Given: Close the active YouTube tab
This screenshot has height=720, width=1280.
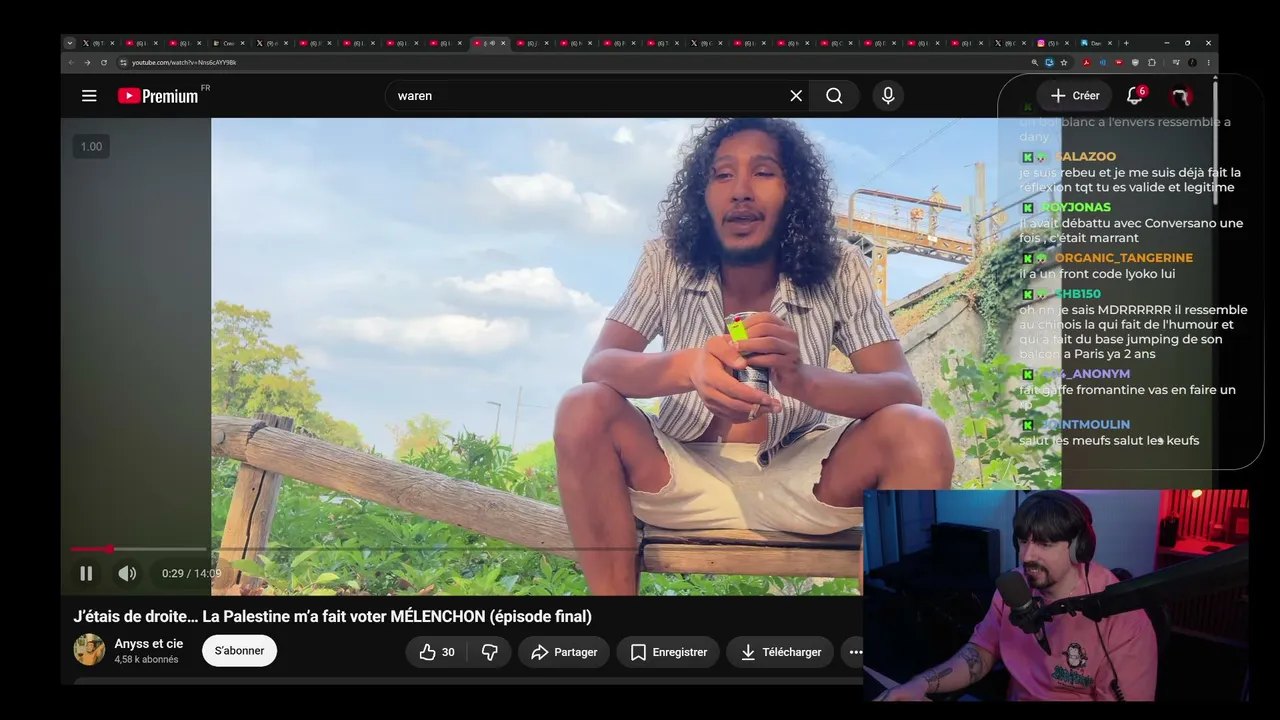Looking at the screenshot, I should [503, 43].
